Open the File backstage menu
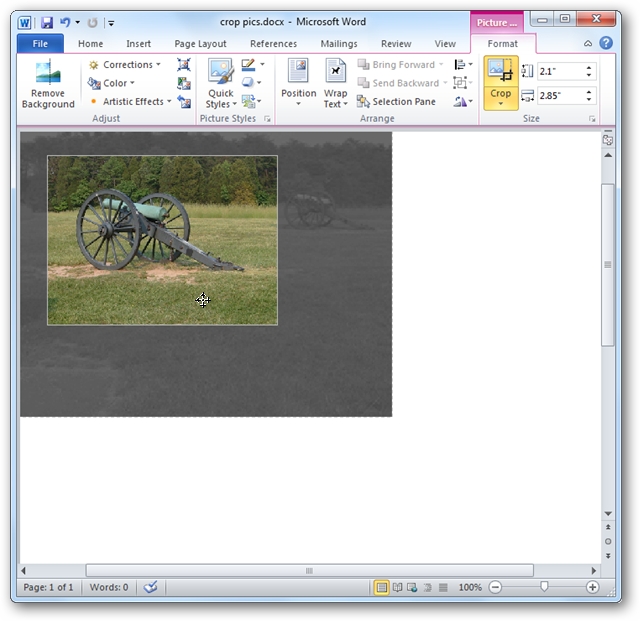The height and width of the screenshot is (621, 640). (x=40, y=44)
